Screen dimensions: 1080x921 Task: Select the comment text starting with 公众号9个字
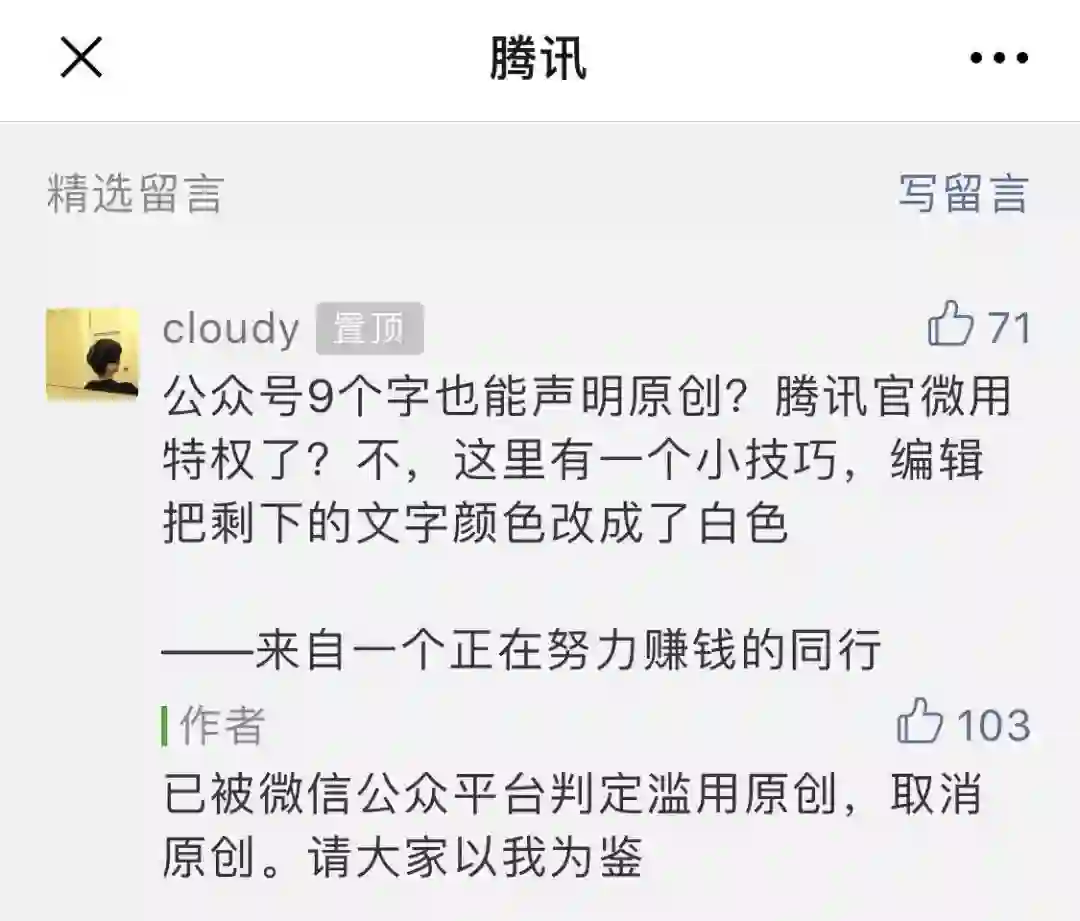pos(587,459)
